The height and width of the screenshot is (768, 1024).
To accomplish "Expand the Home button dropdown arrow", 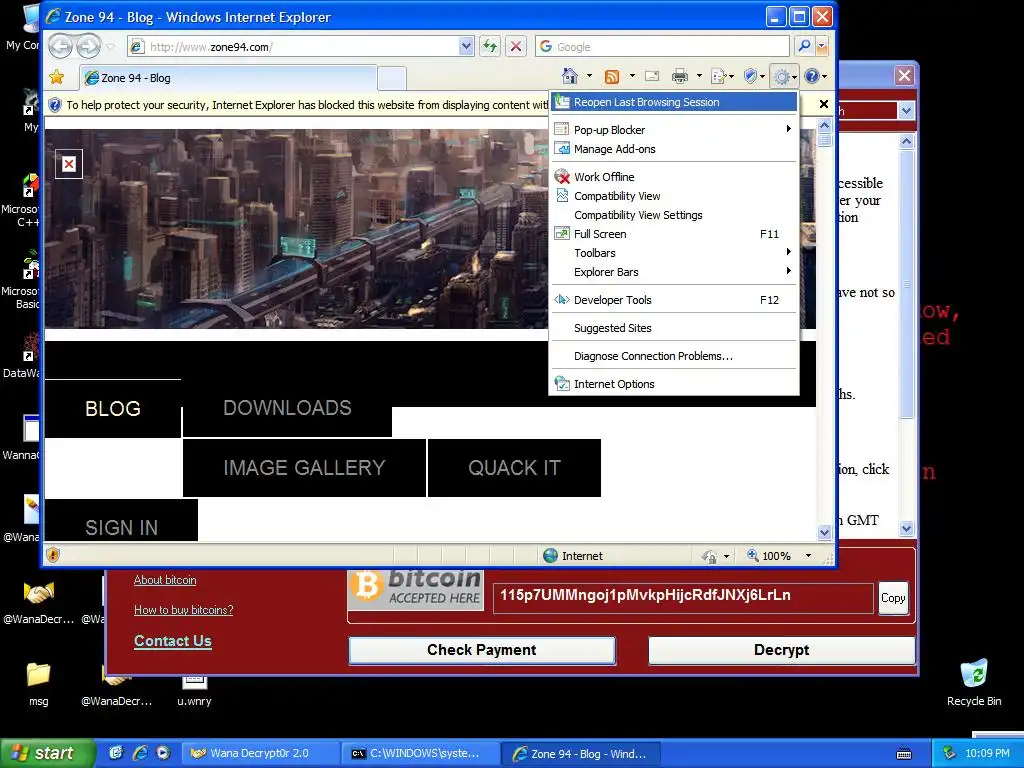I will (x=589, y=76).
